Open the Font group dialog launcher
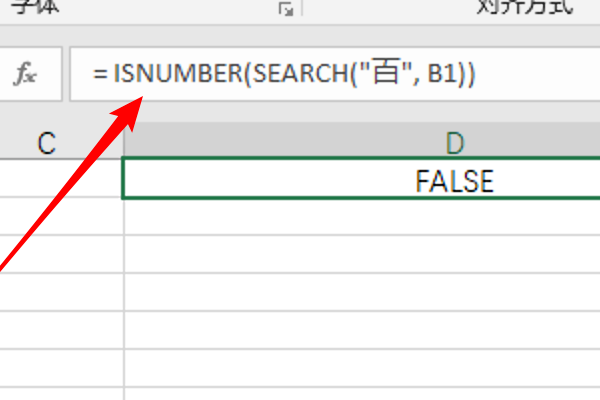600x400 pixels. pos(286,7)
